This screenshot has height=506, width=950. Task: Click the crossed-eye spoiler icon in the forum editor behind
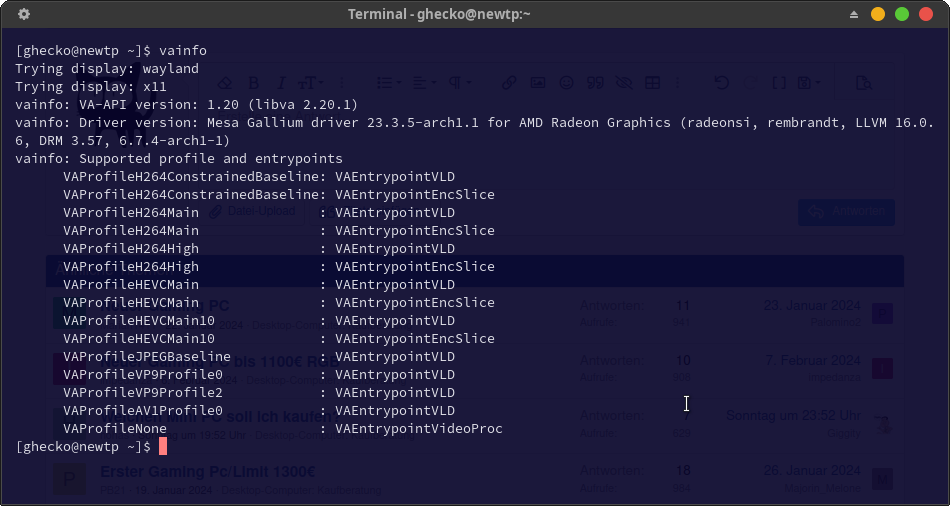[624, 83]
